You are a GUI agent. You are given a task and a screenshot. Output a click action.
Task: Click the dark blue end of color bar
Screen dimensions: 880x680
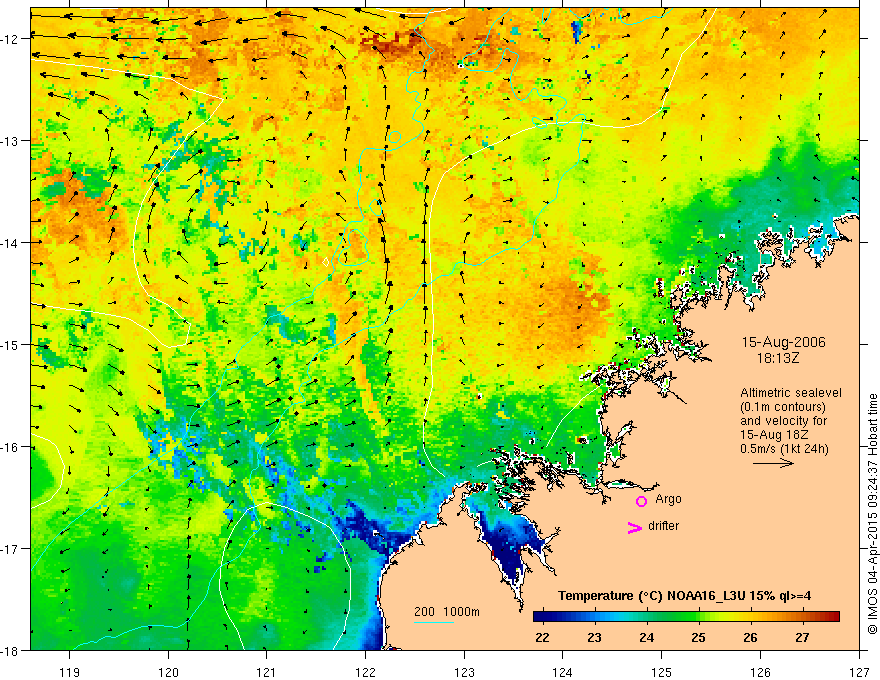click(x=540, y=616)
